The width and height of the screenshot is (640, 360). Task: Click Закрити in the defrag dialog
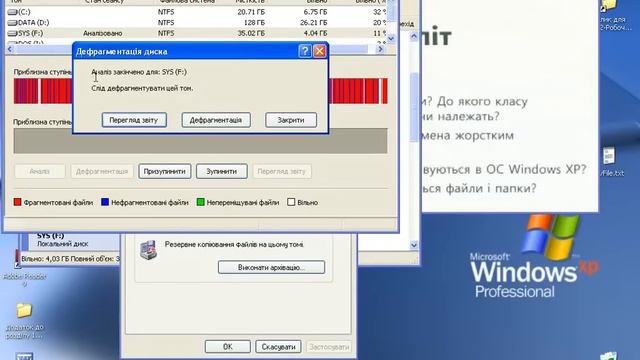(x=291, y=120)
